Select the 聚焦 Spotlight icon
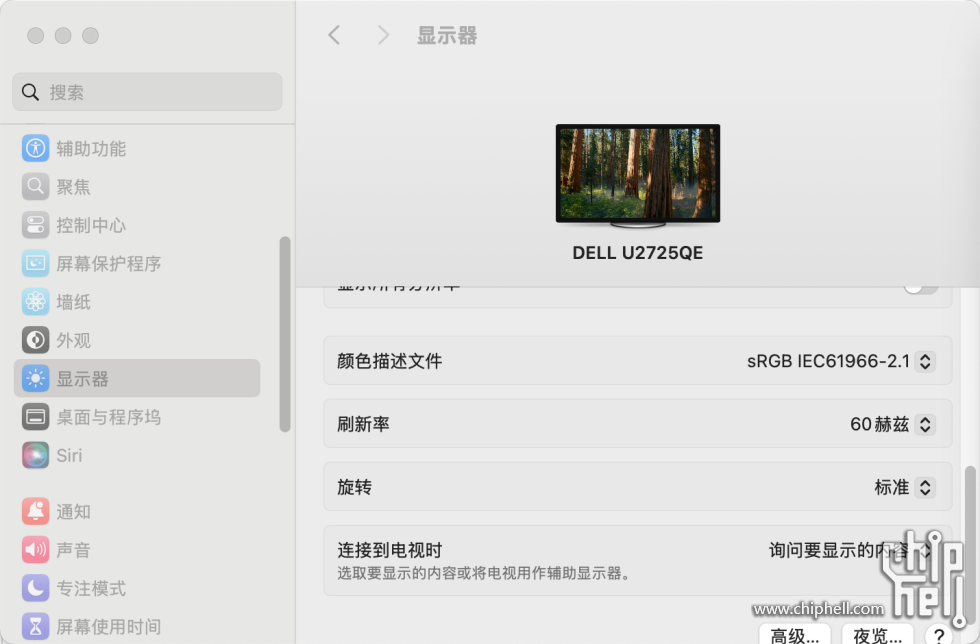980x644 pixels. tap(36, 186)
